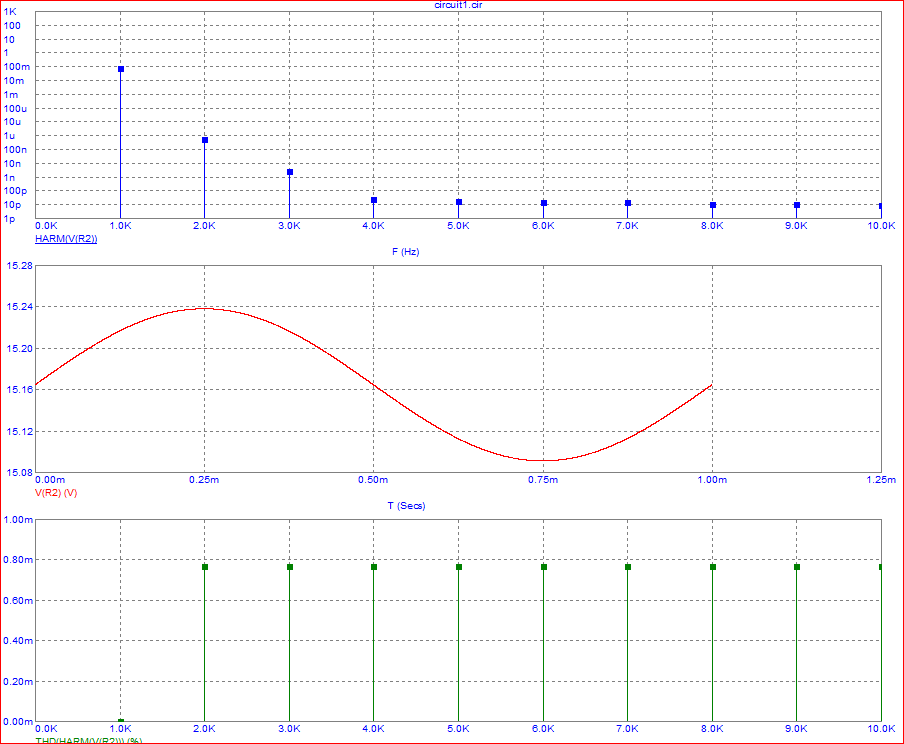904x744 pixels.
Task: Select the 5.0K harmonic data point in the blue plot
Action: (459, 202)
